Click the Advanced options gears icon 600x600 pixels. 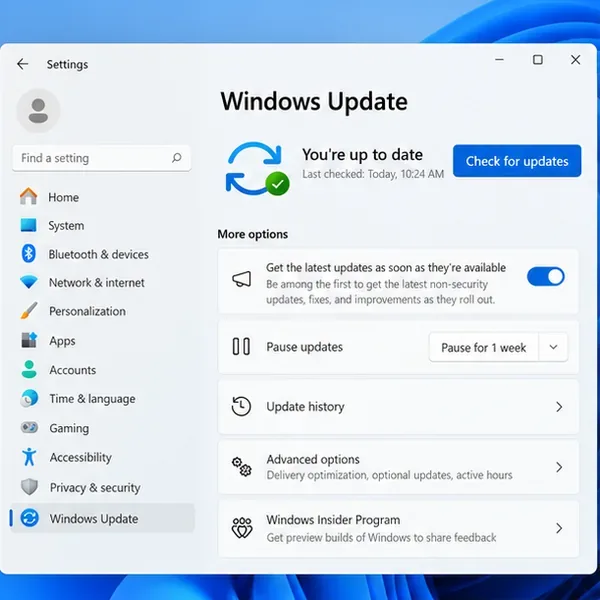click(x=241, y=466)
